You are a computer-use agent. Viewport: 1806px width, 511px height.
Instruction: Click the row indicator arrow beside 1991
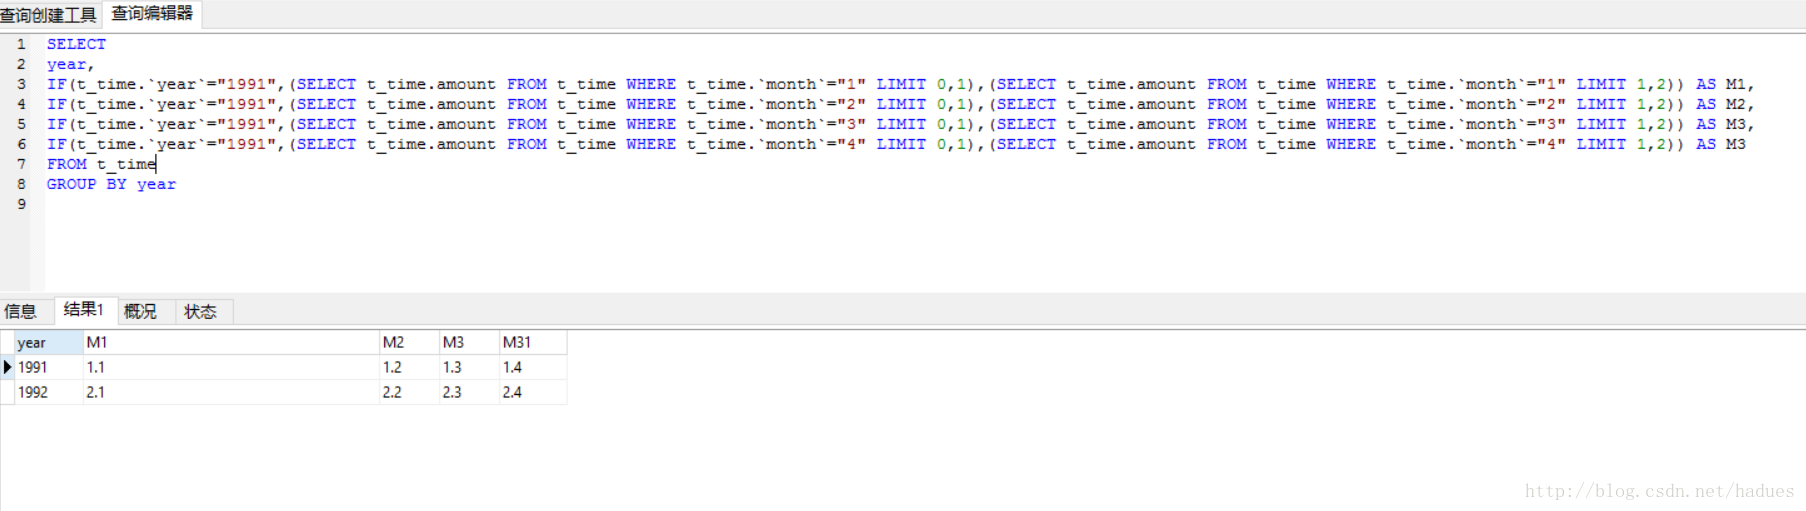click(7, 367)
